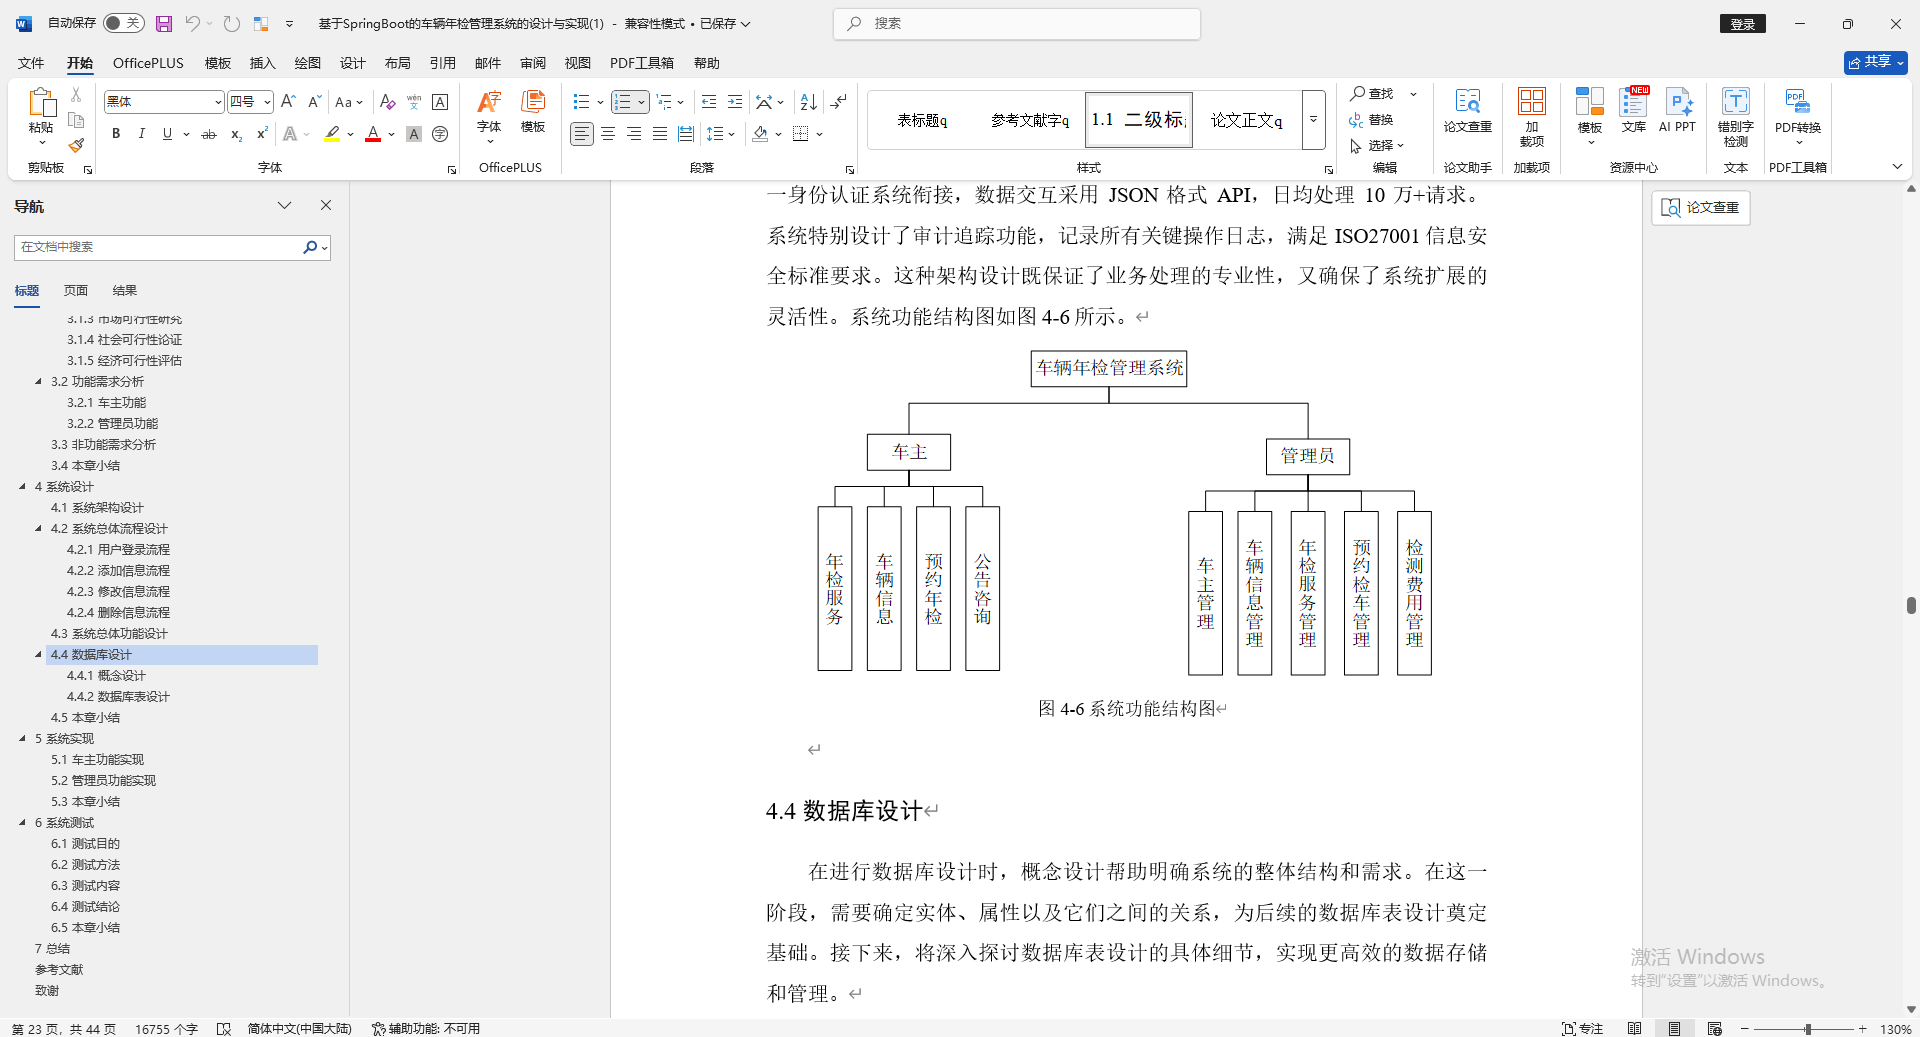1920x1037 pixels.
Task: Open the 文库 document library
Action: (1633, 115)
